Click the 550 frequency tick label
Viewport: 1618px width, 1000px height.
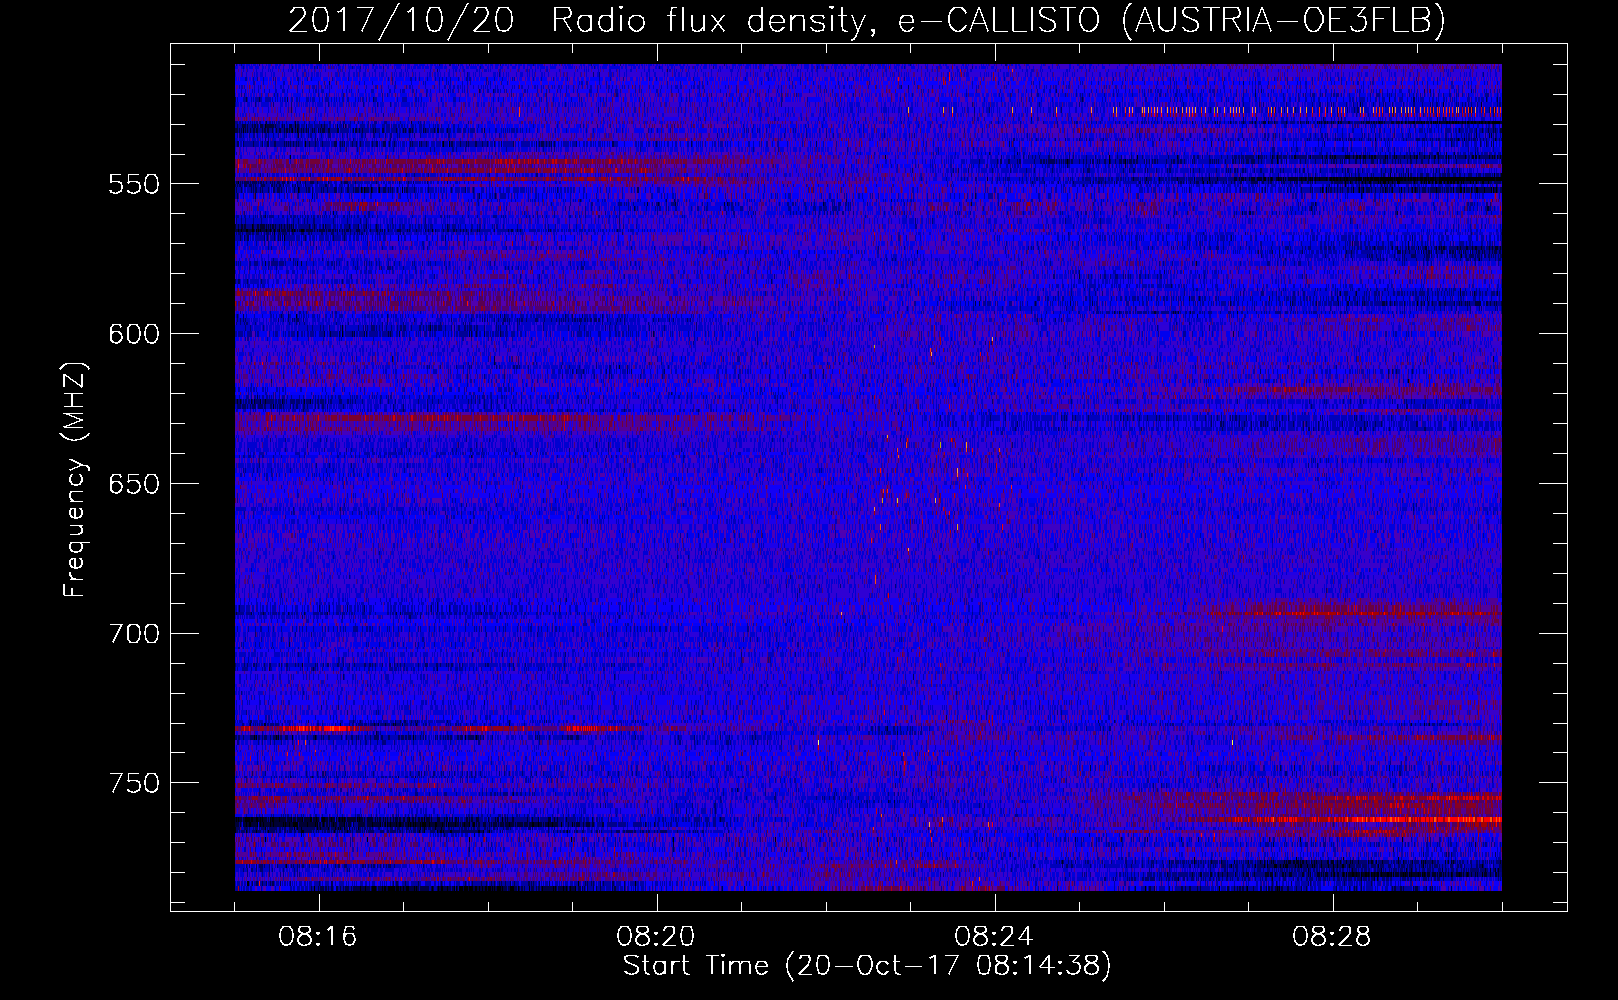134,184
